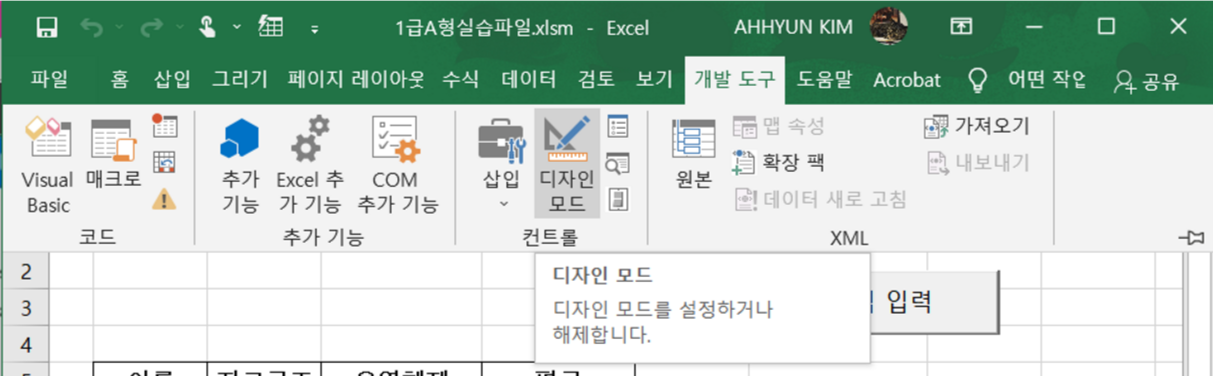The image size is (1213, 376).
Task: Switch to the 페이지 레이아웃 tab
Action: pos(356,80)
